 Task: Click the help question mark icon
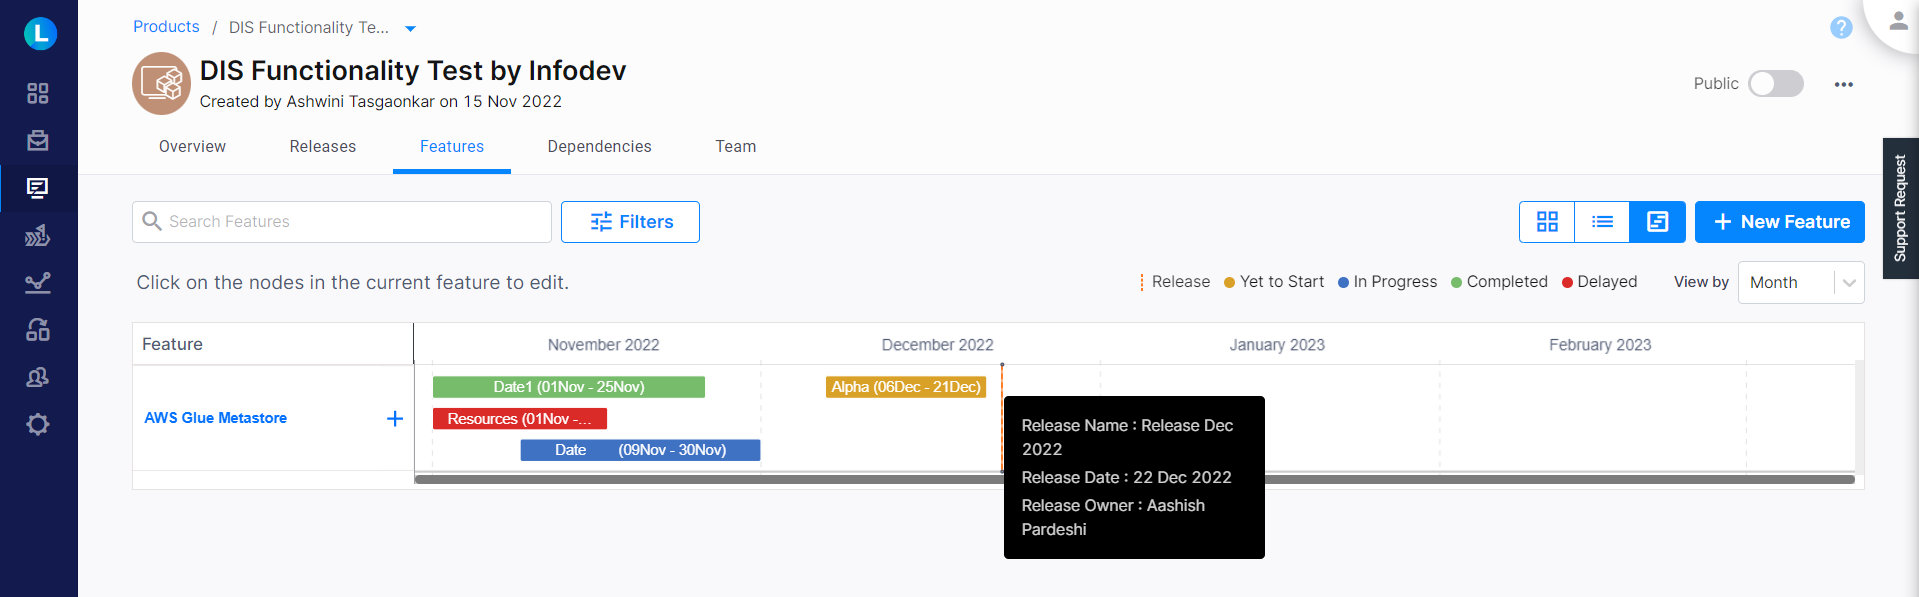(1841, 28)
